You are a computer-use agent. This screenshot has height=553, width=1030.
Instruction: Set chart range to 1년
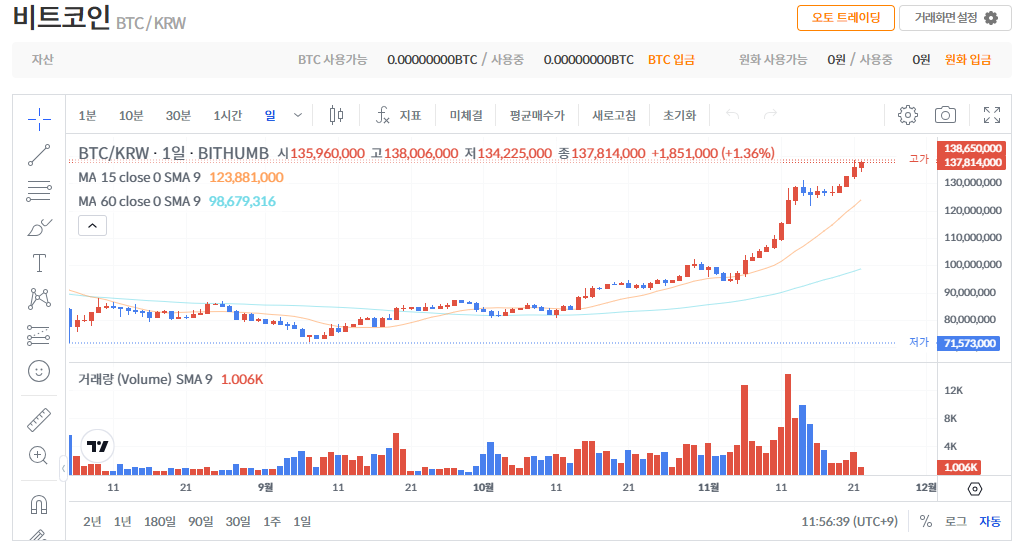pos(122,521)
